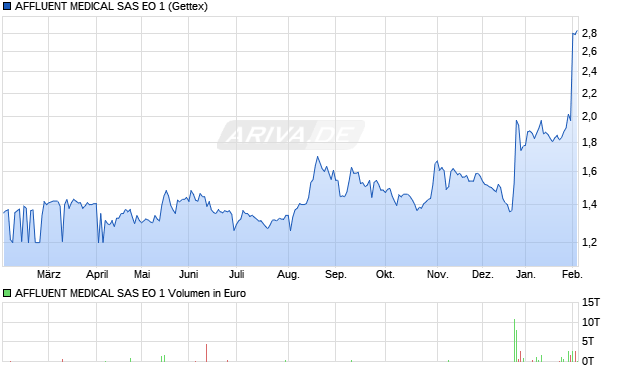This screenshot has width=620, height=371.
Task: Click the 10T volume axis label
Action: [x=591, y=322]
